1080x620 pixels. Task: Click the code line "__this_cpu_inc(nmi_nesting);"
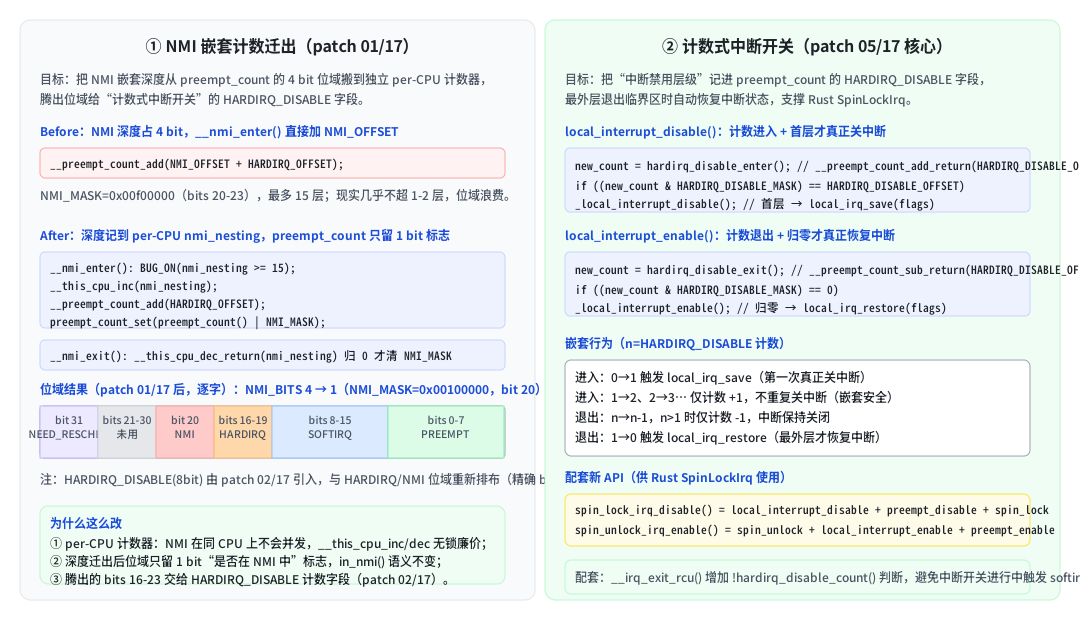point(134,286)
